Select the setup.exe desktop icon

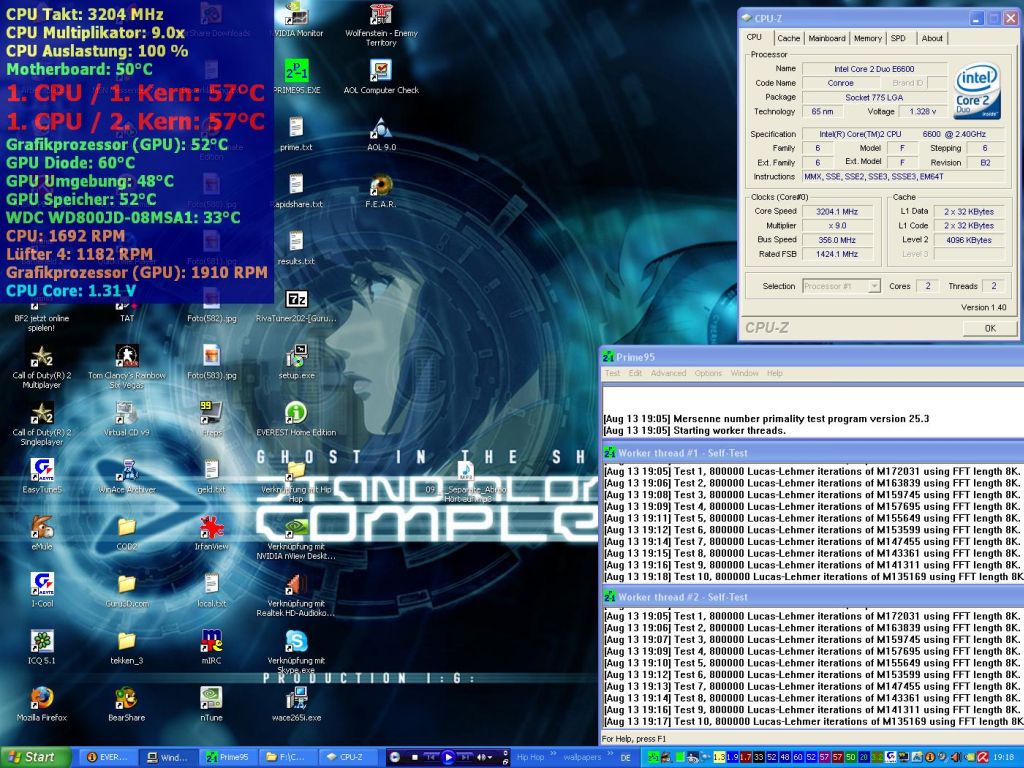click(x=296, y=362)
